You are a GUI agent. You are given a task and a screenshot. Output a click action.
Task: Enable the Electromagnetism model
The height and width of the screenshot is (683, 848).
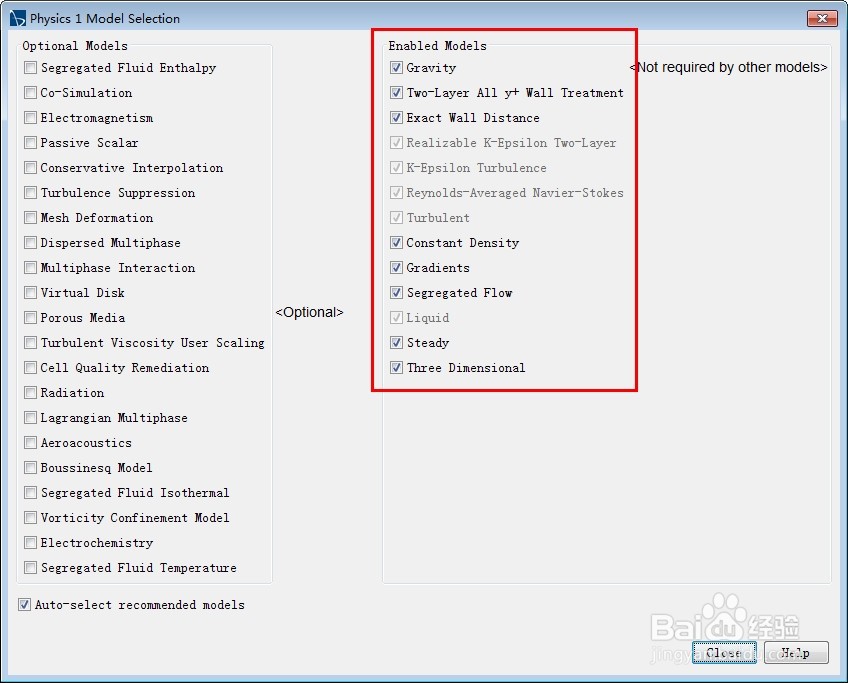31,117
